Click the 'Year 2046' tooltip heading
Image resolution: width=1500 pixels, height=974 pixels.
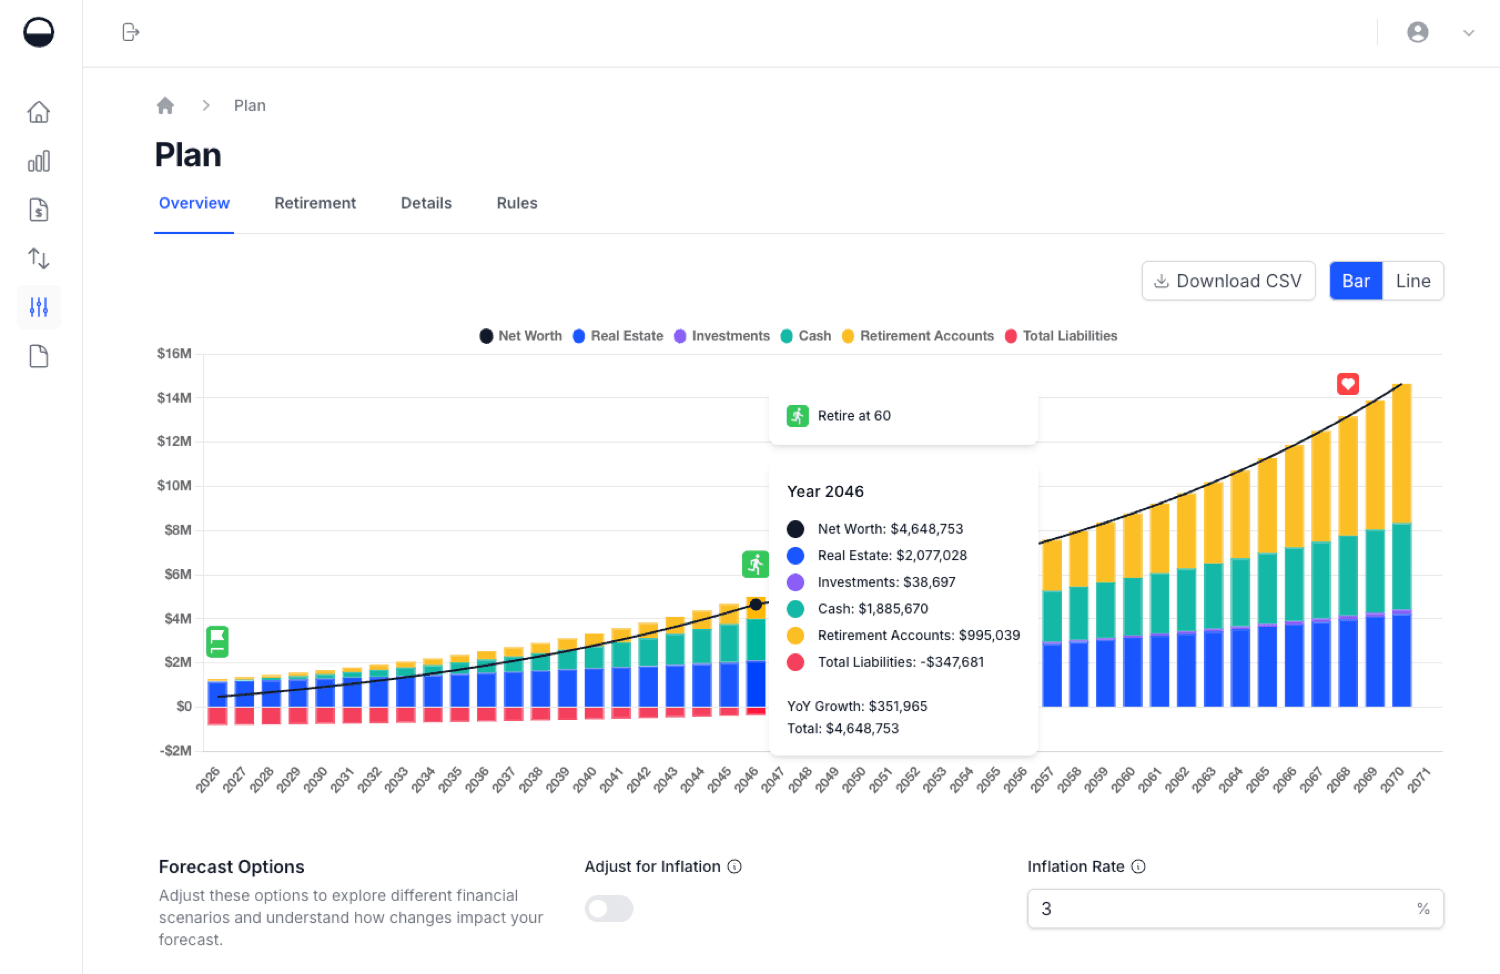coord(825,491)
